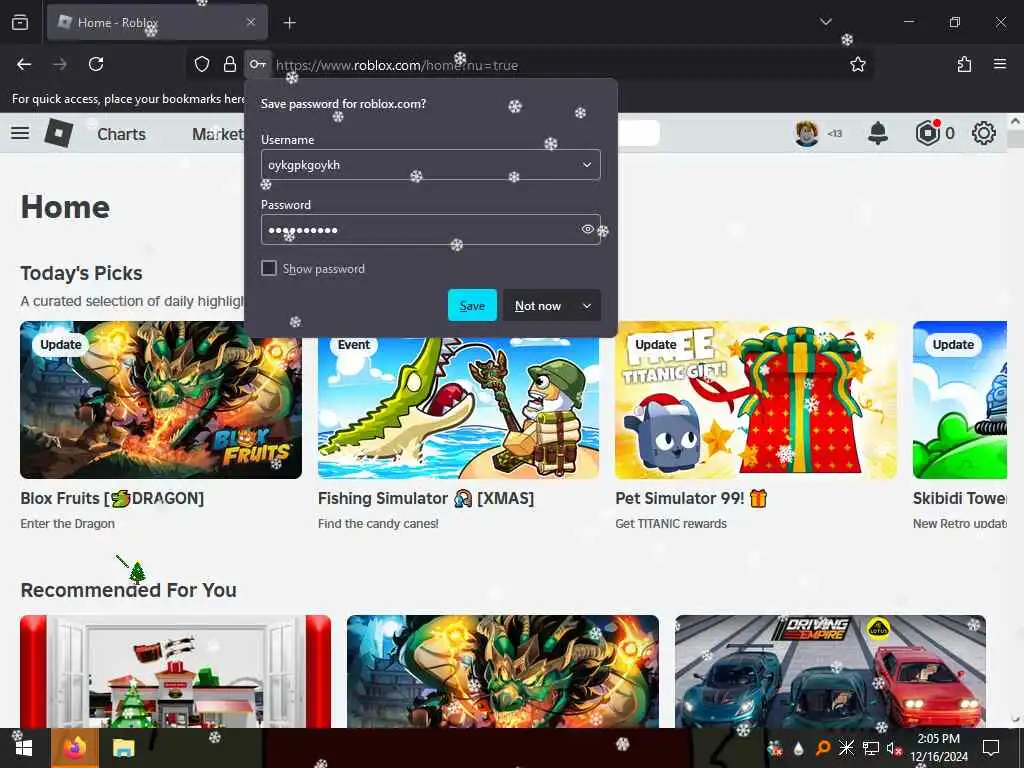Open Roblox notifications bell
Image resolution: width=1024 pixels, height=768 pixels.
point(878,133)
